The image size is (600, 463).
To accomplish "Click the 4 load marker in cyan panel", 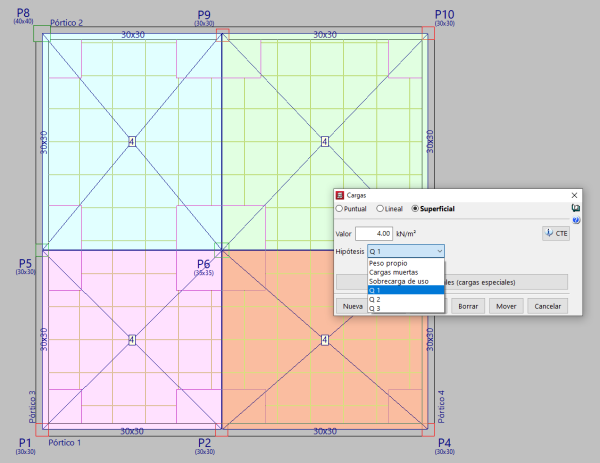I will [132, 142].
